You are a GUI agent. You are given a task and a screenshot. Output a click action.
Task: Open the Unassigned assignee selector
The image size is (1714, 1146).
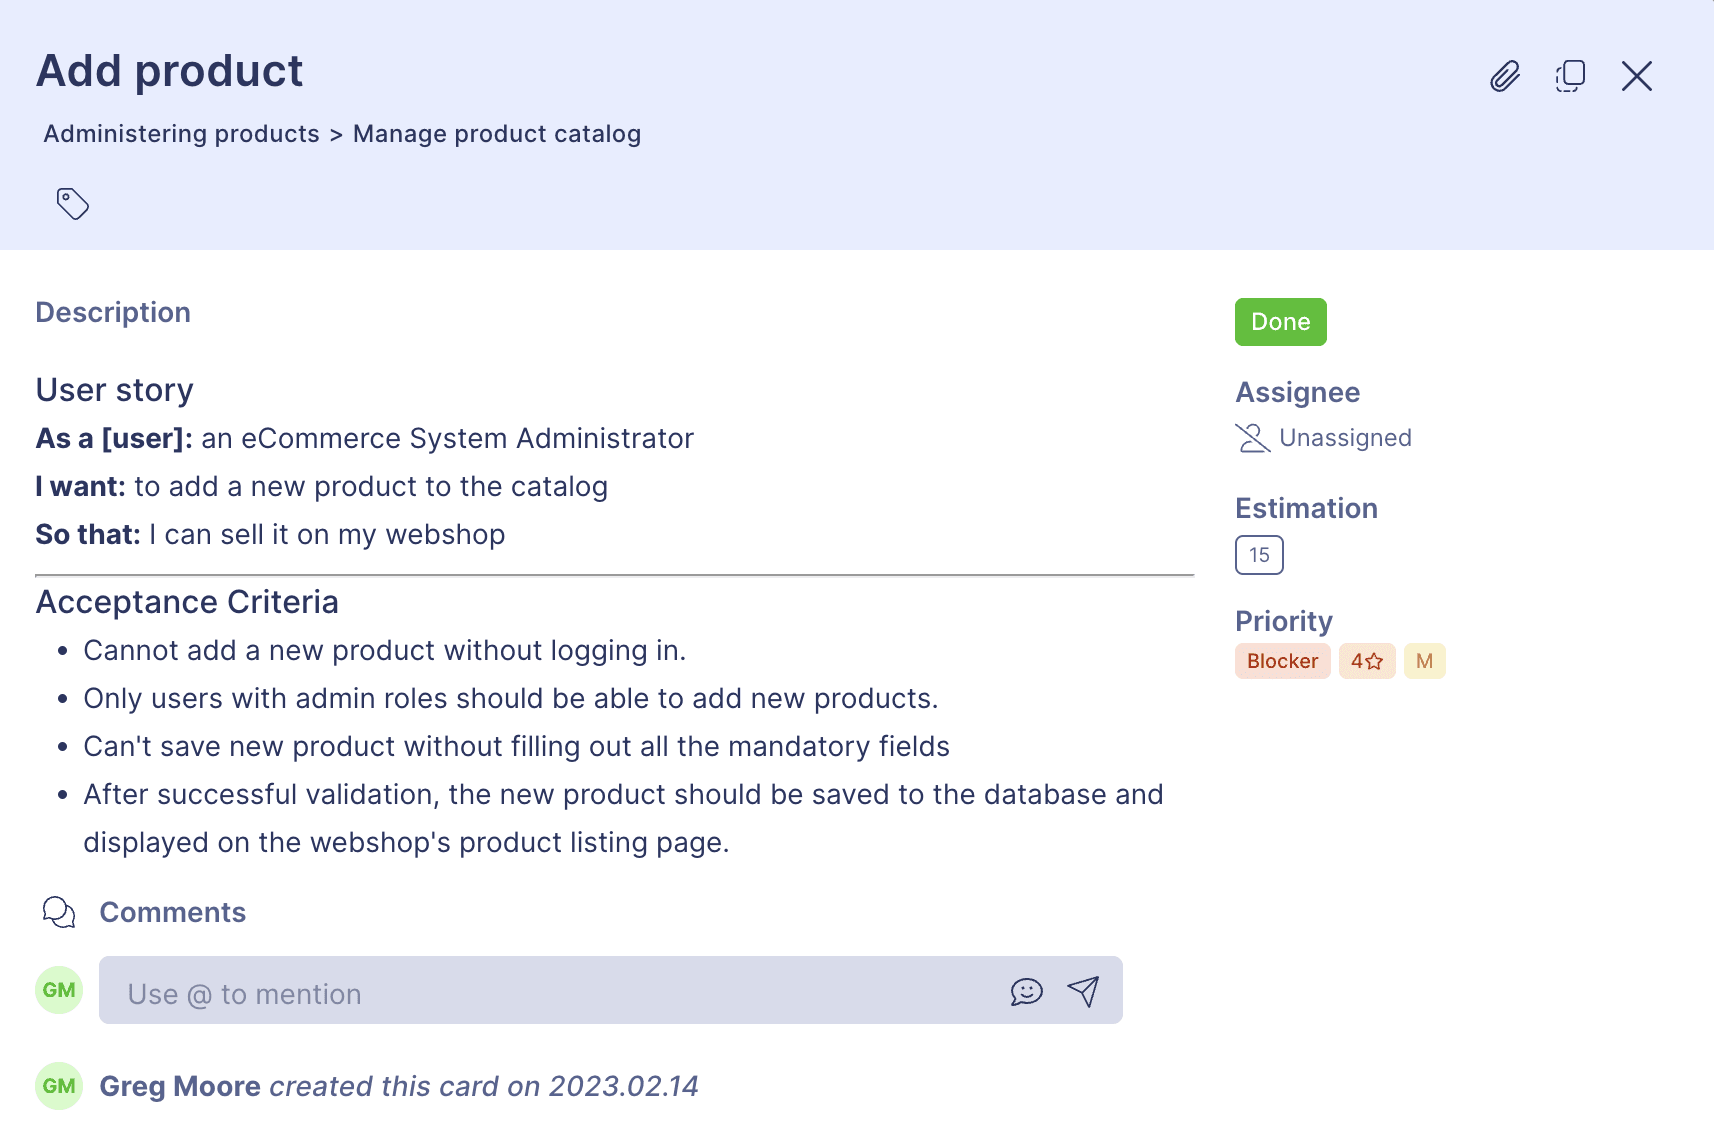point(1345,437)
